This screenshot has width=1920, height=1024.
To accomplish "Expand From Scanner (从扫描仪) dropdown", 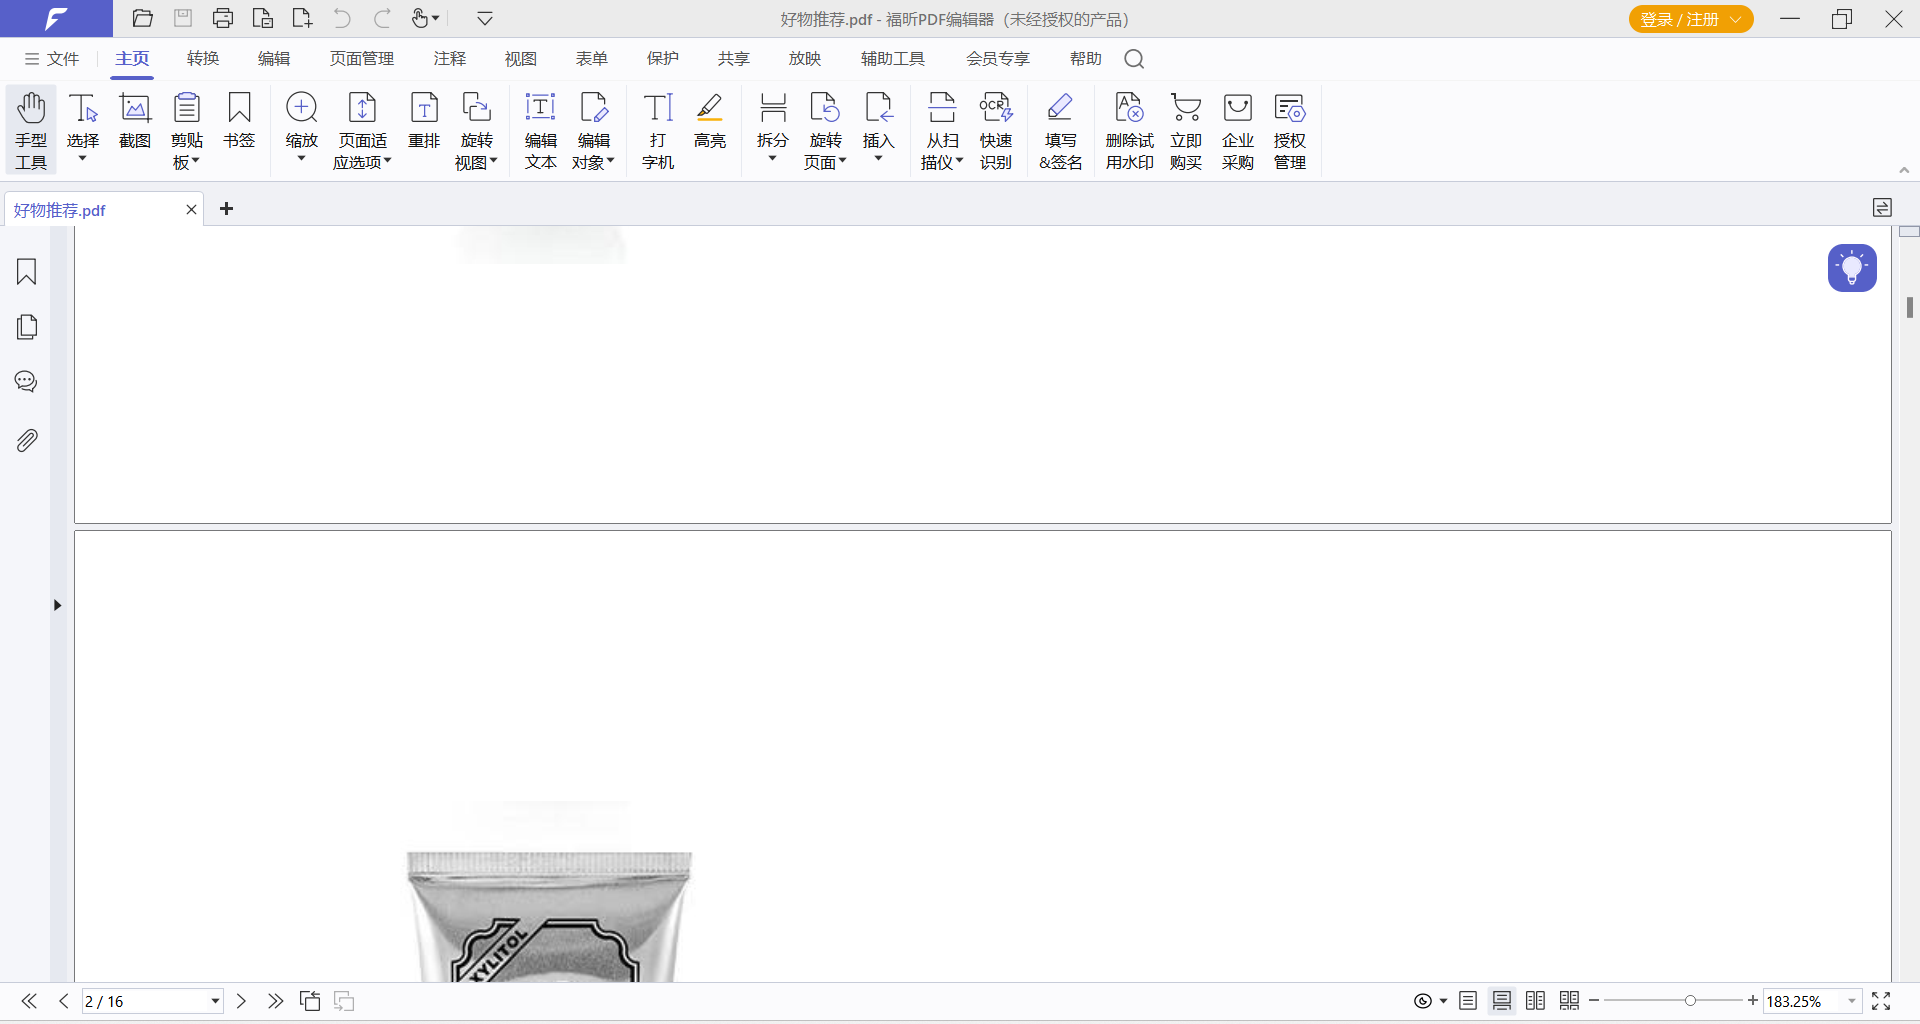I will [960, 161].
